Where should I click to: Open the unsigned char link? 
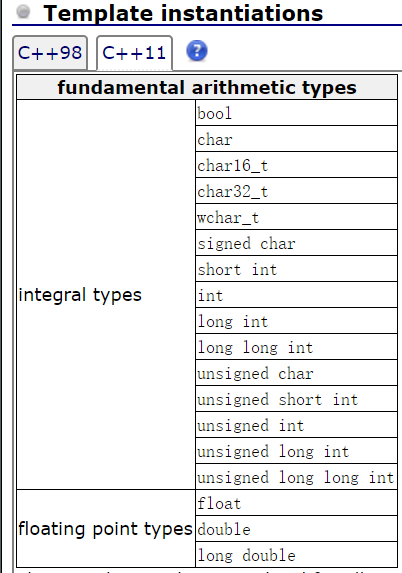(x=255, y=373)
